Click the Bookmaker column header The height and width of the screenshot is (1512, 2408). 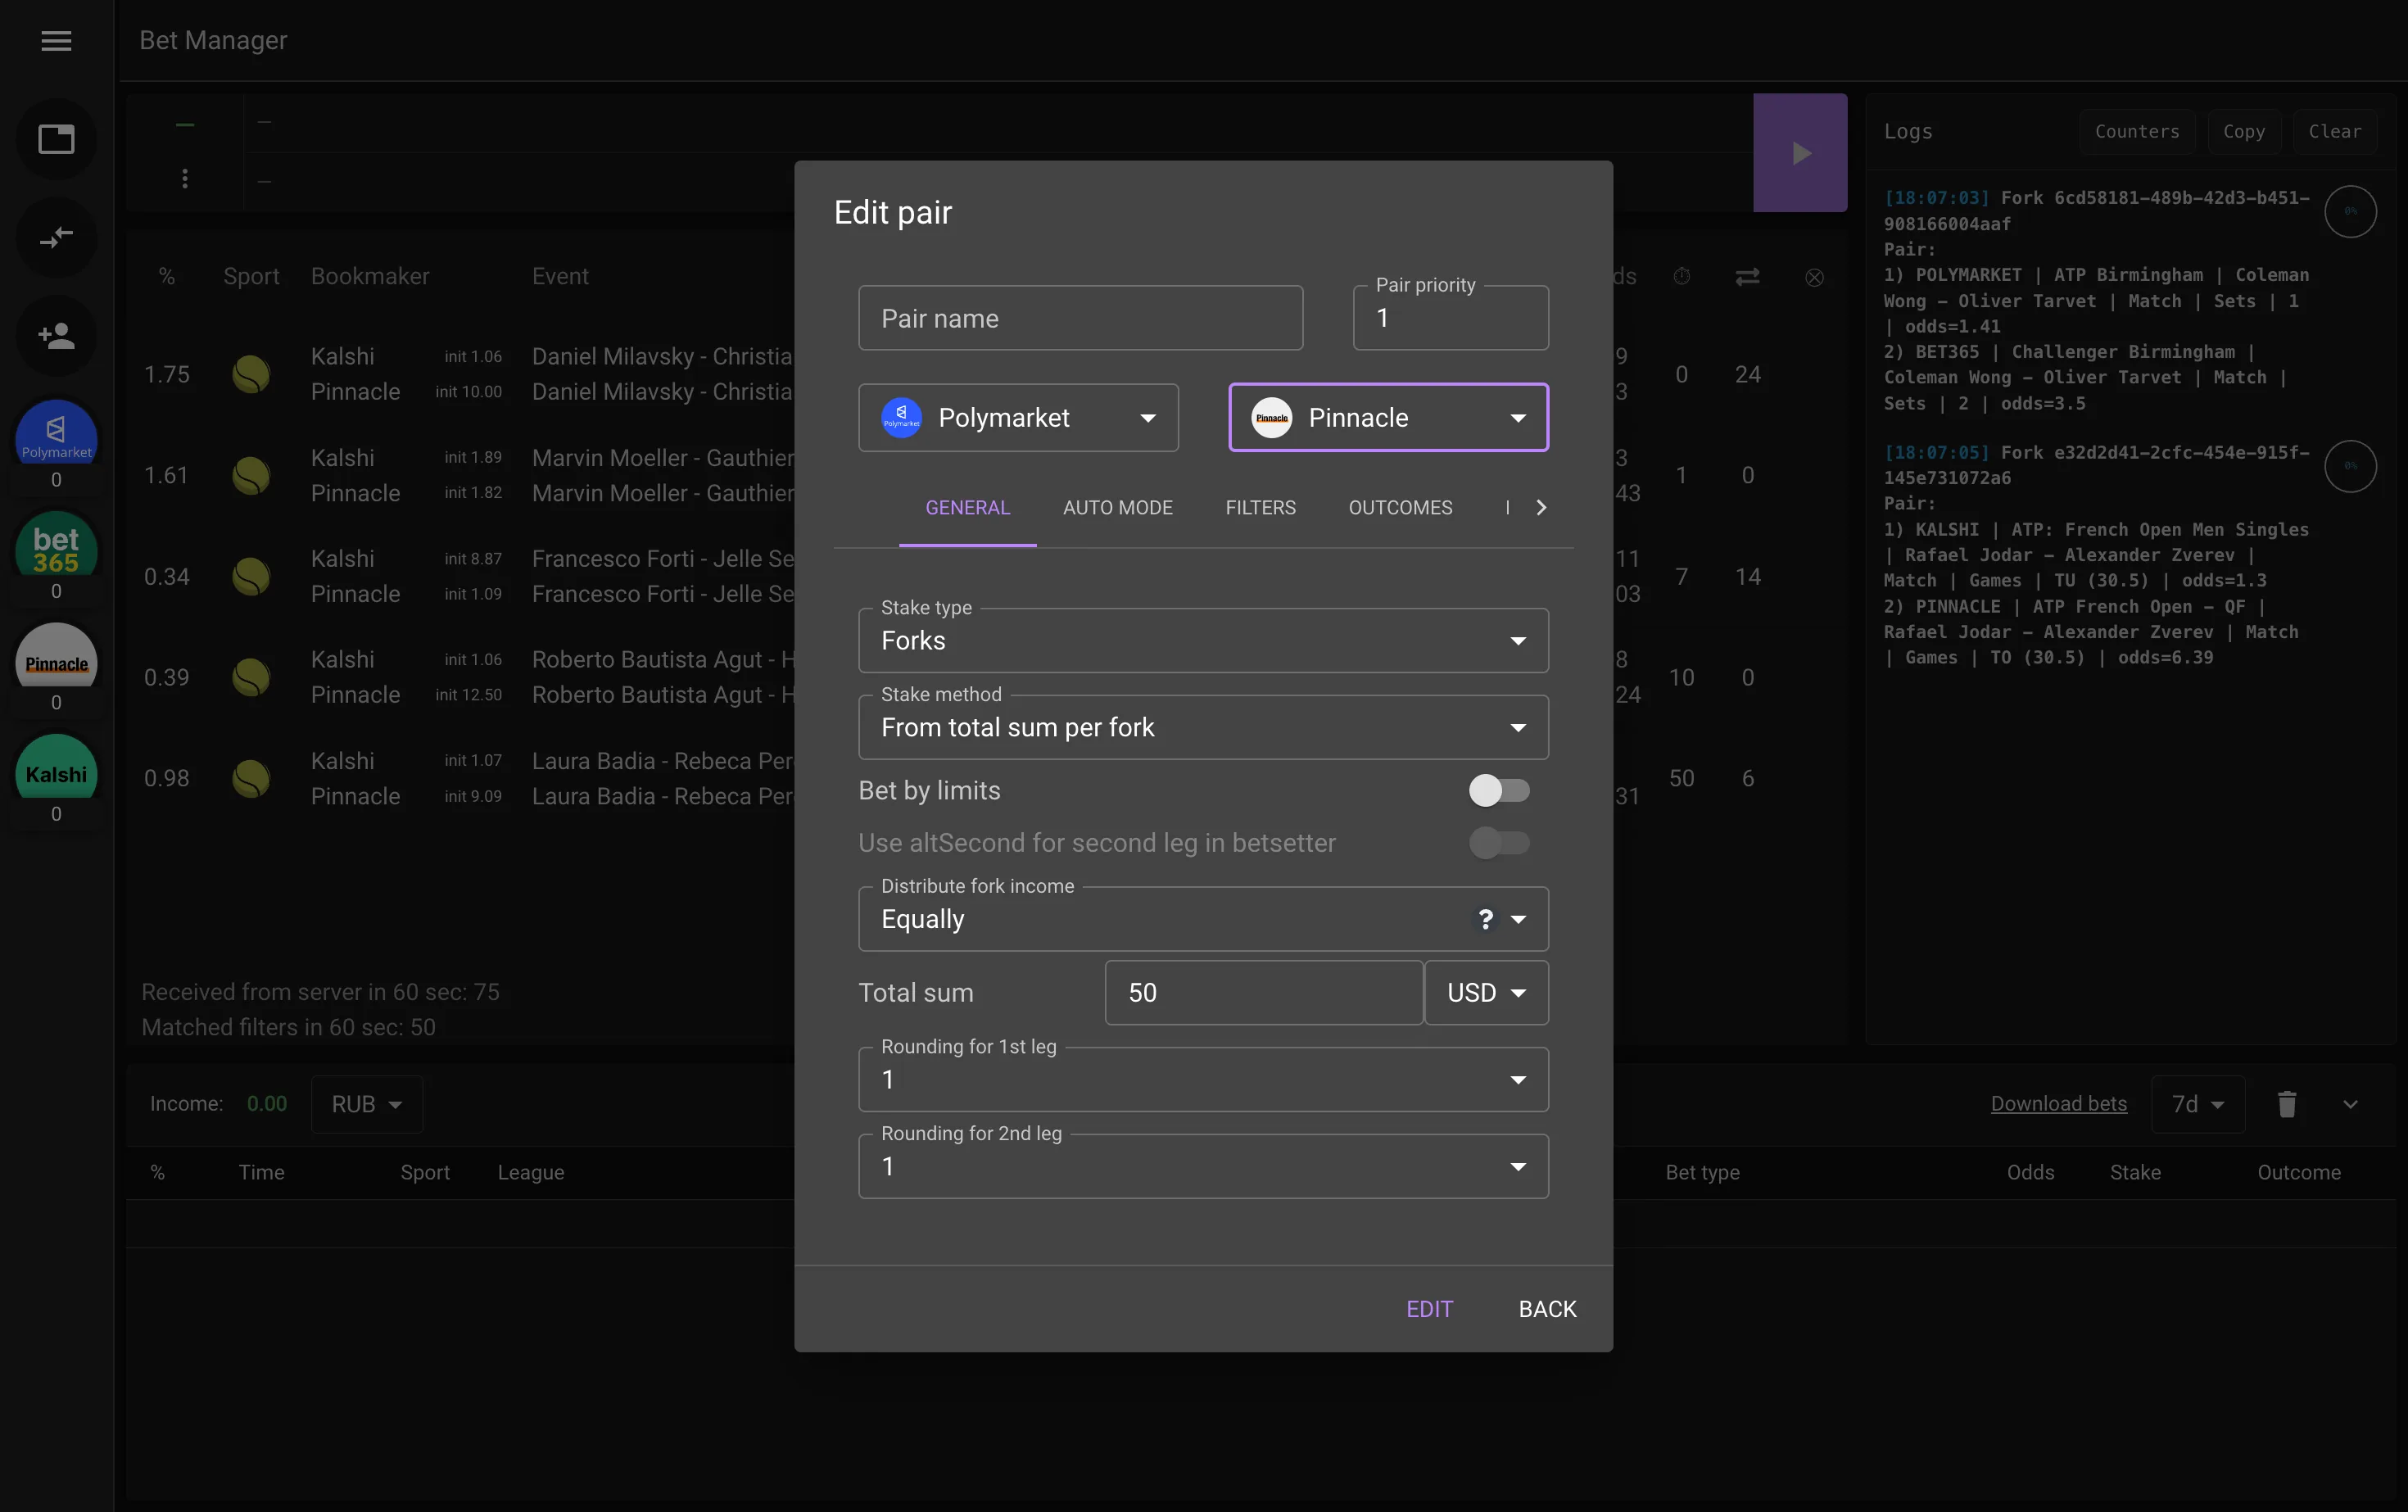coord(370,276)
